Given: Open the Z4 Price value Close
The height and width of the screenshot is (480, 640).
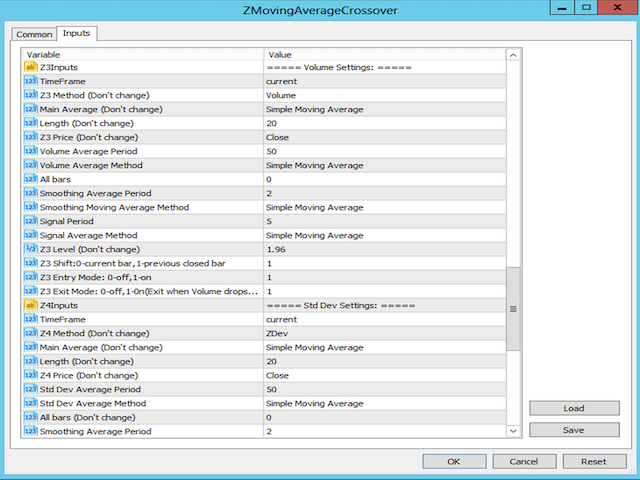Looking at the screenshot, I should (x=385, y=375).
